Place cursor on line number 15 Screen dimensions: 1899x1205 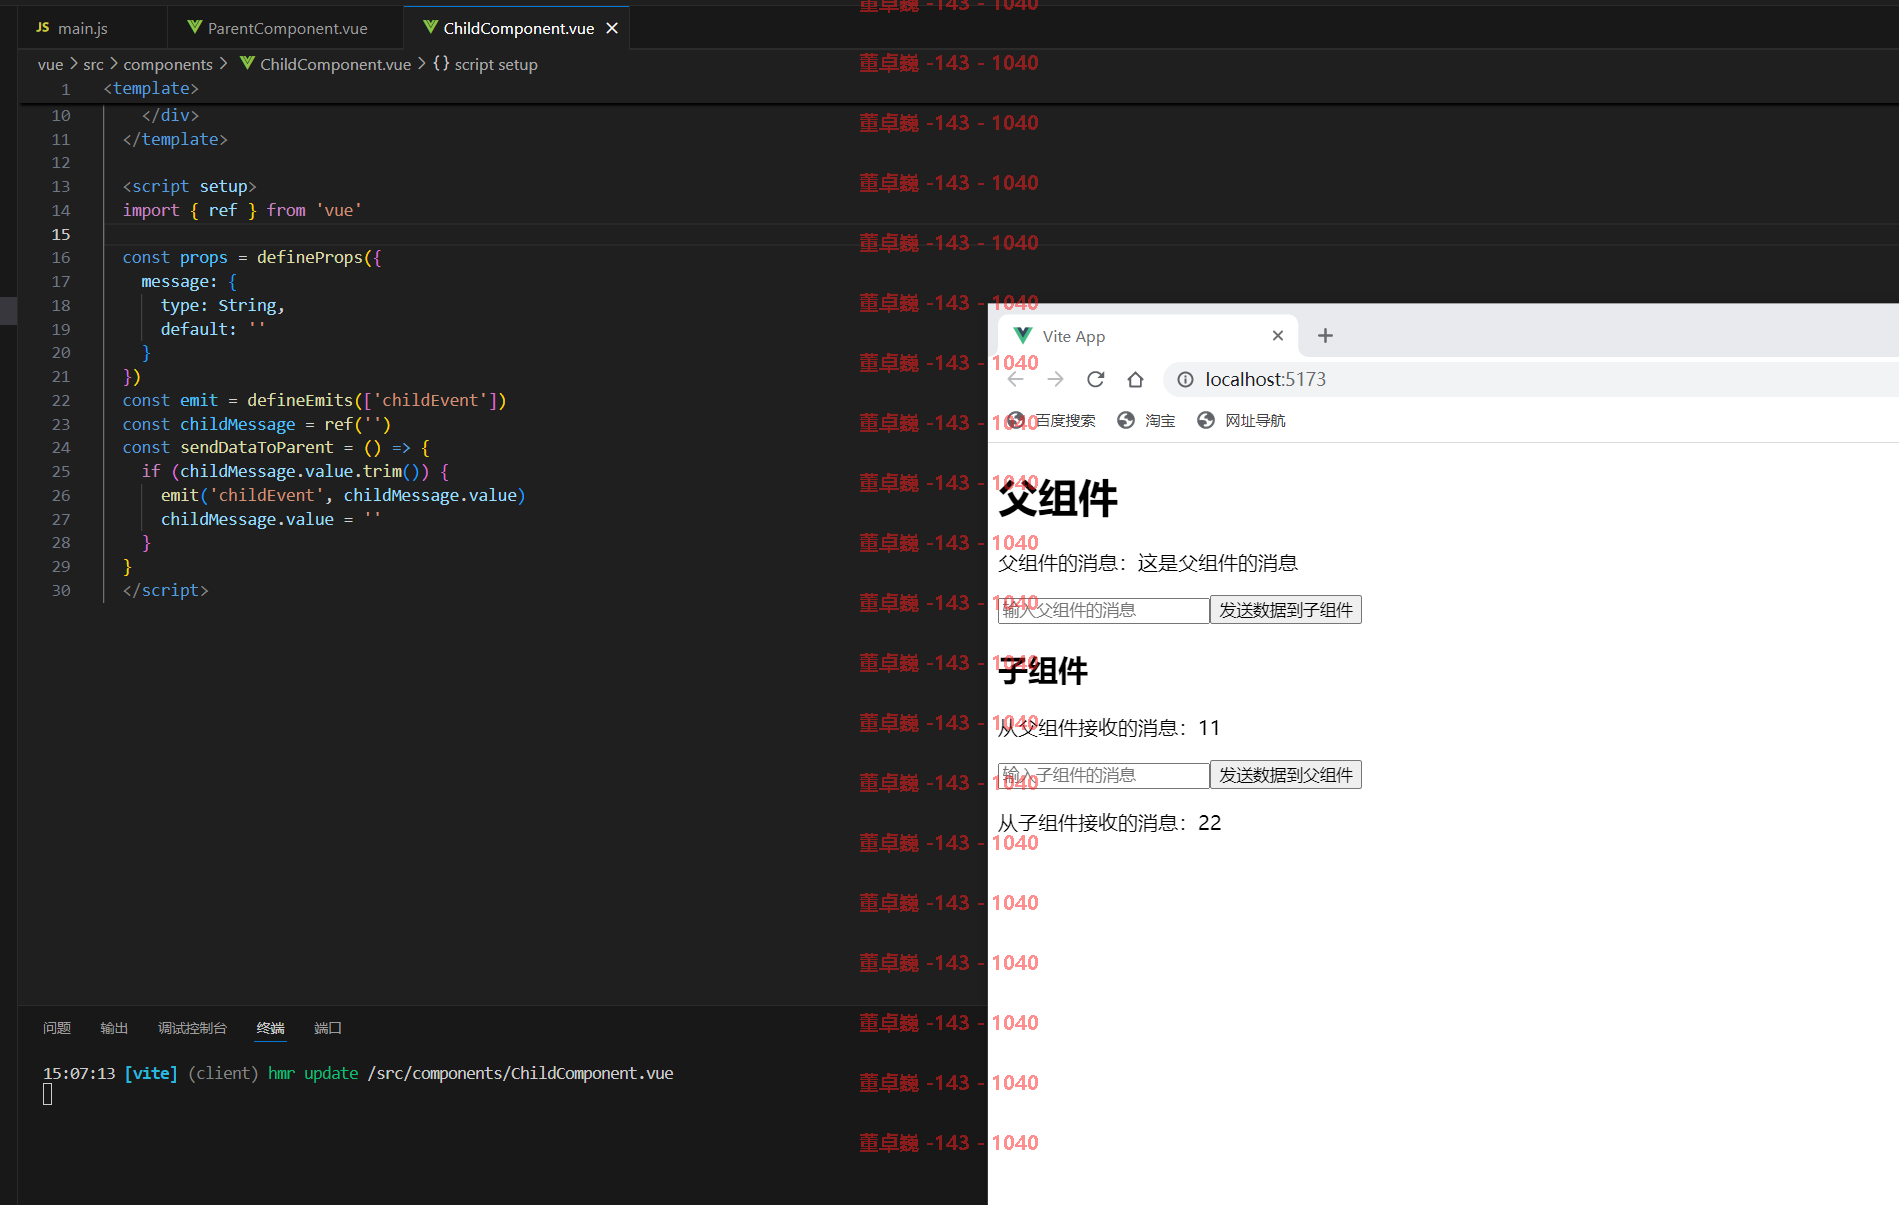click(x=61, y=234)
